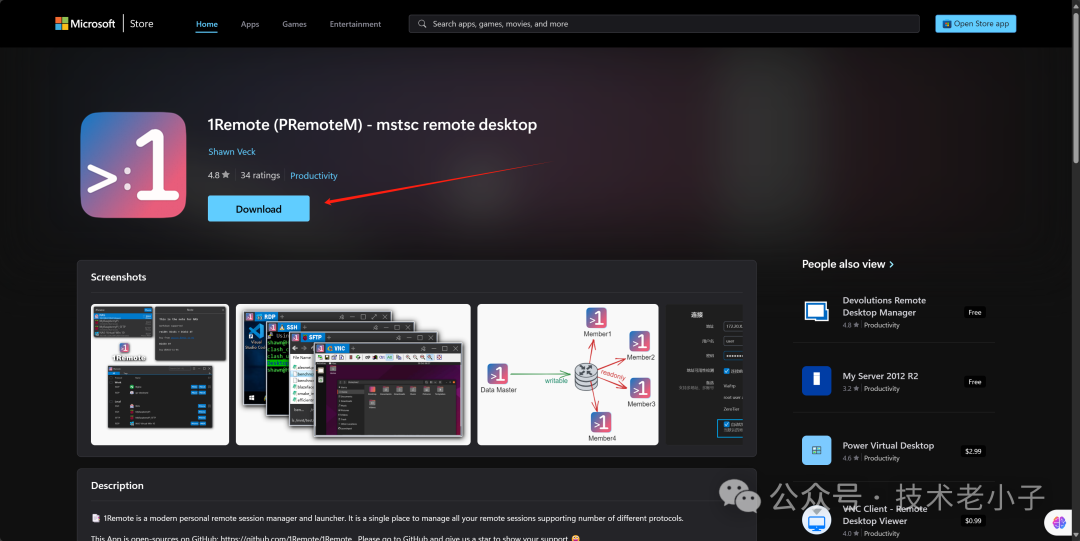Select the My Server 2012 R2 icon
The image size is (1080, 541).
pos(816,381)
